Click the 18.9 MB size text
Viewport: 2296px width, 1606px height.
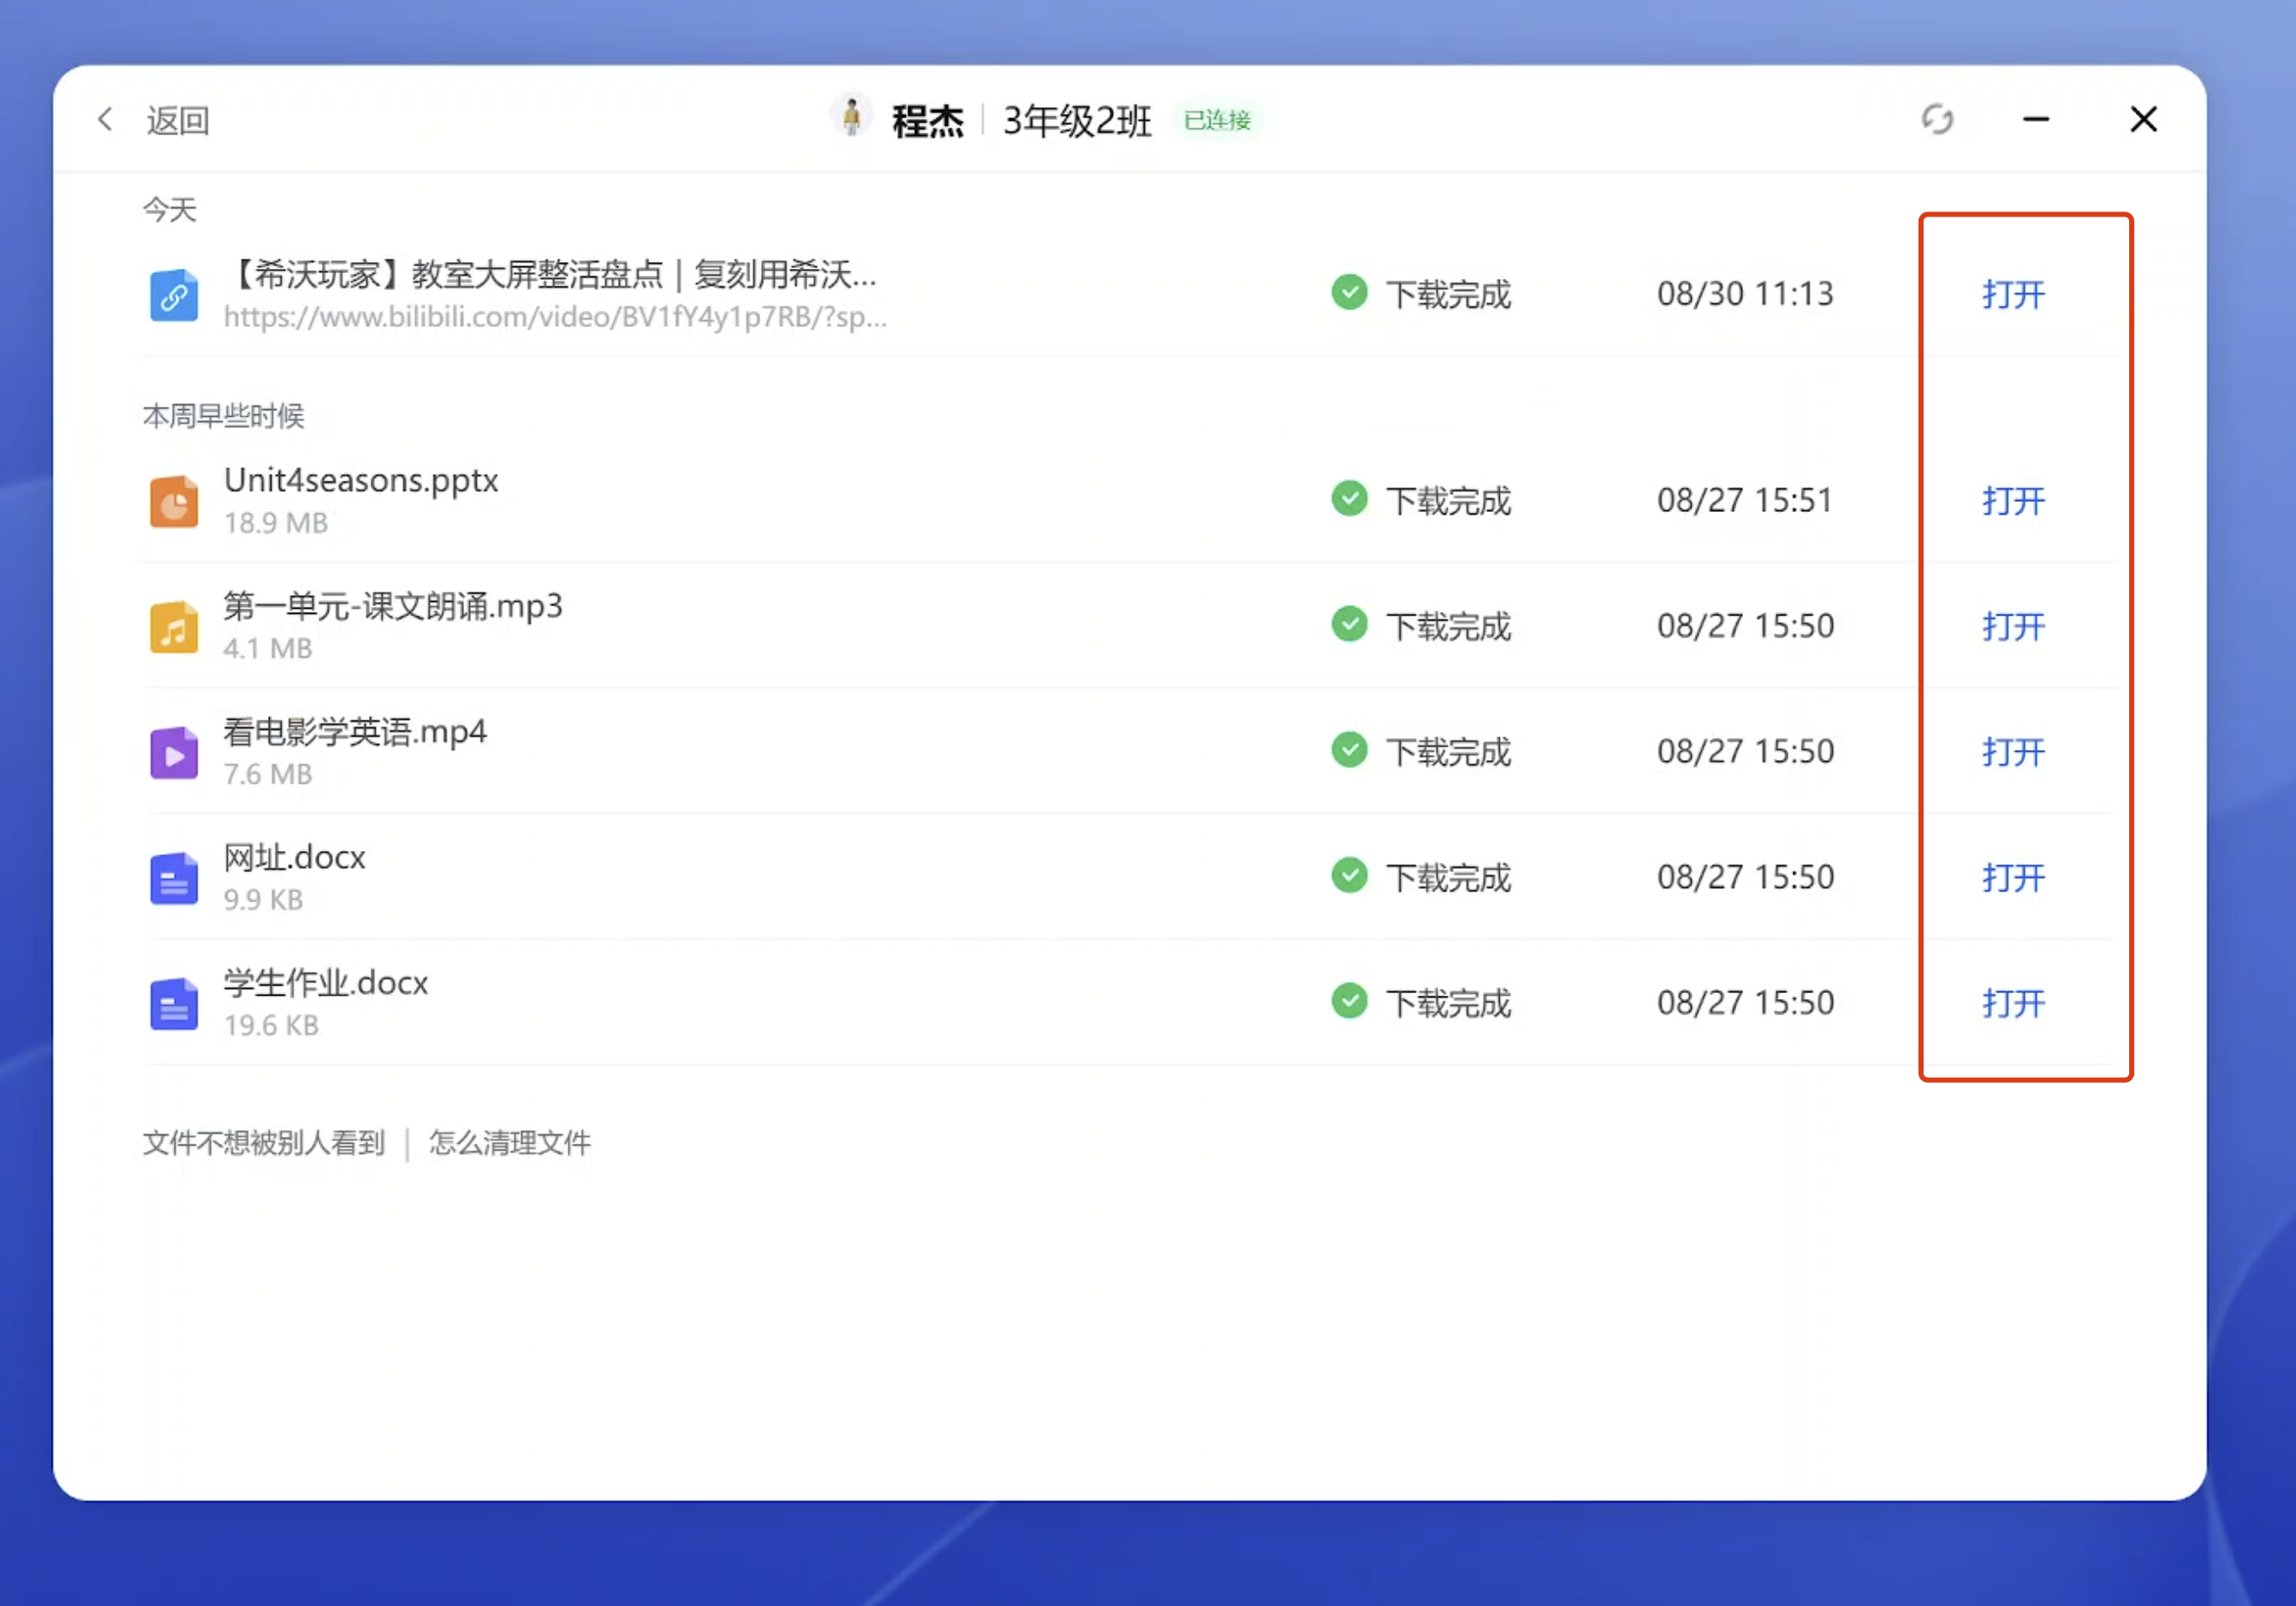click(276, 523)
